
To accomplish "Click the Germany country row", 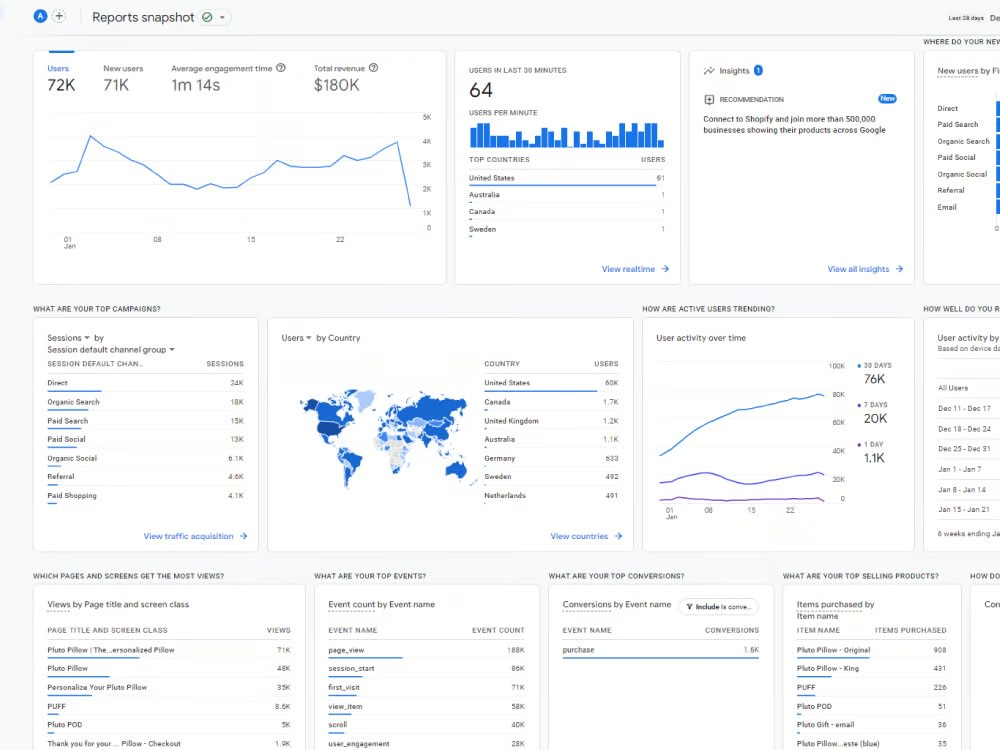I will click(x=551, y=459).
